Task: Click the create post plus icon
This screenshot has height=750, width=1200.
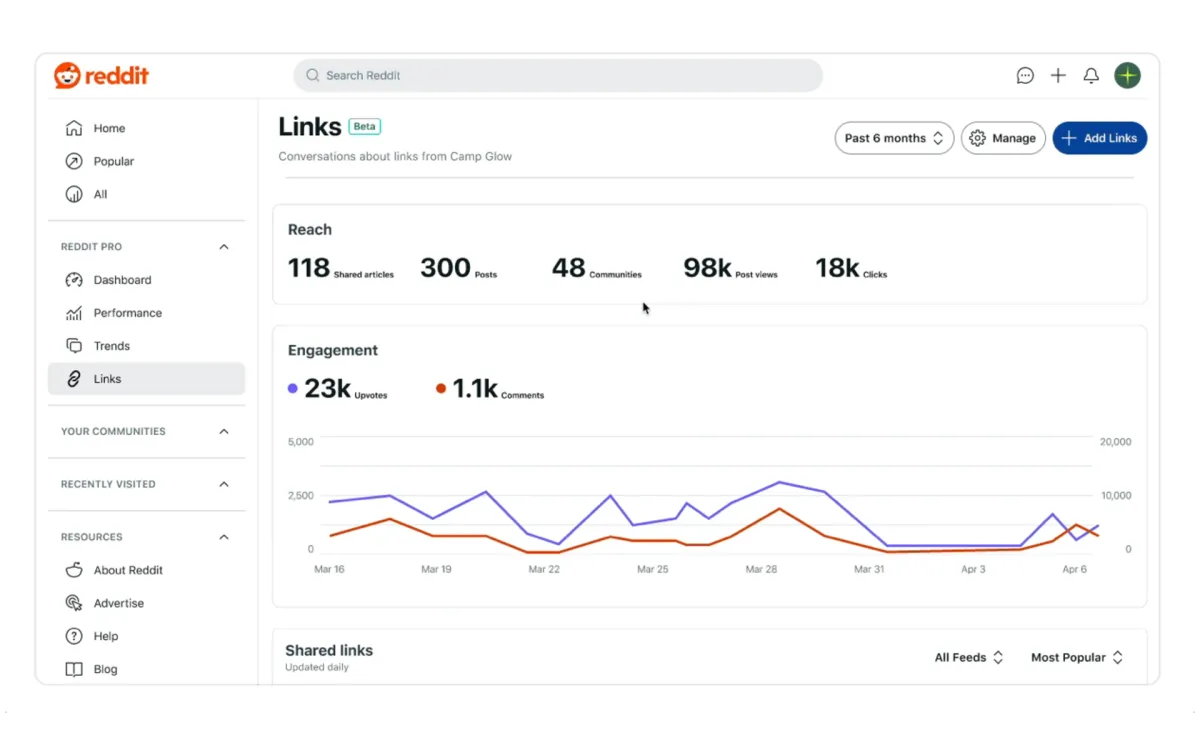Action: 1058,75
